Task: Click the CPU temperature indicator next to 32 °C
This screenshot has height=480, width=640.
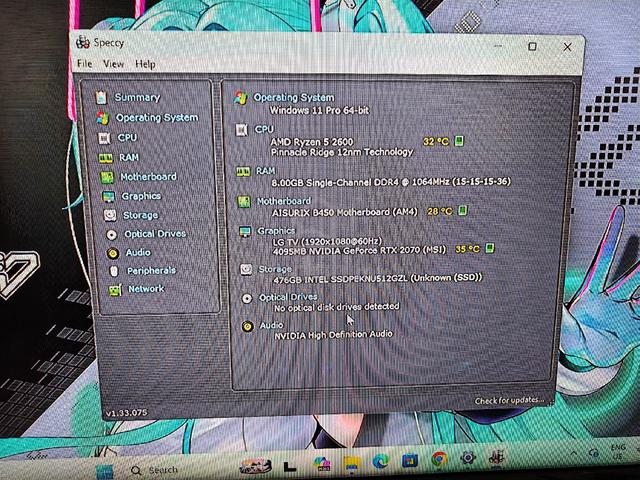Action: (459, 141)
